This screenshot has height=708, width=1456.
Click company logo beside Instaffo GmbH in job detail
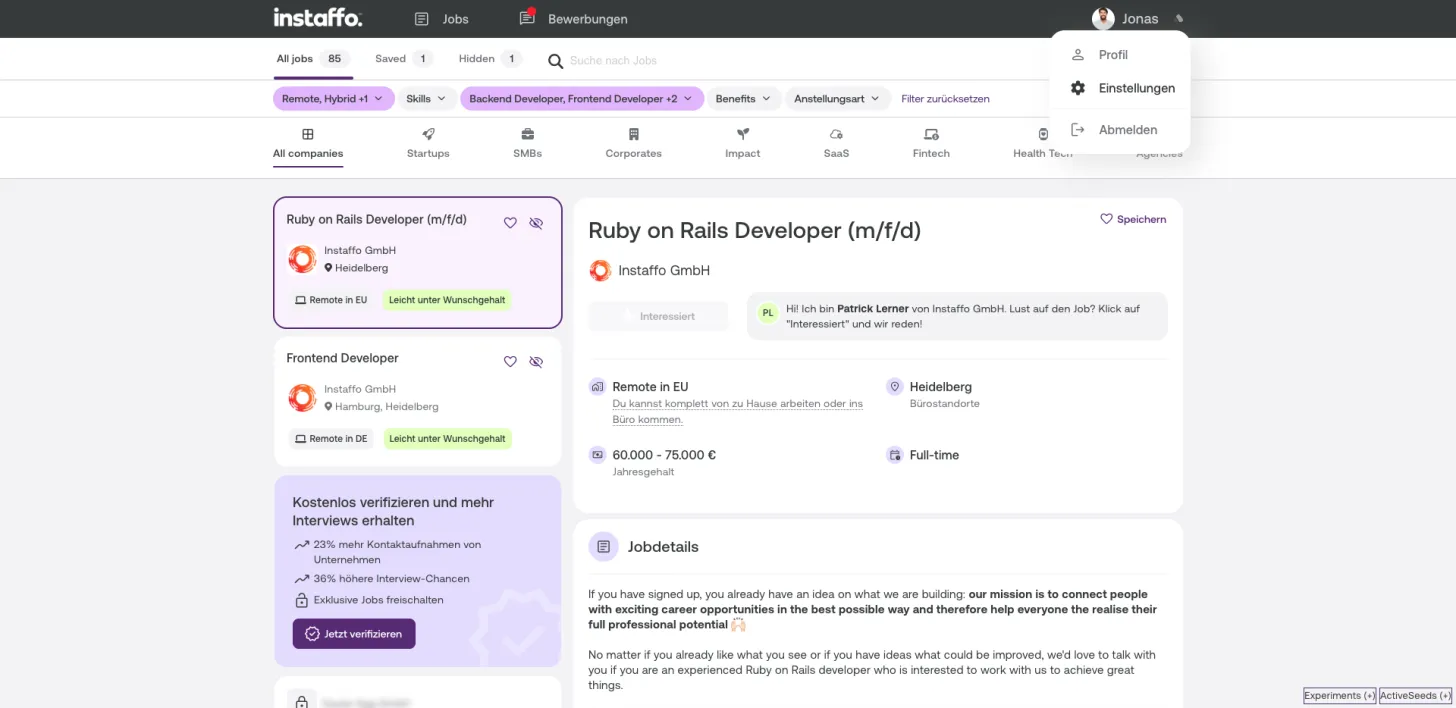(600, 270)
